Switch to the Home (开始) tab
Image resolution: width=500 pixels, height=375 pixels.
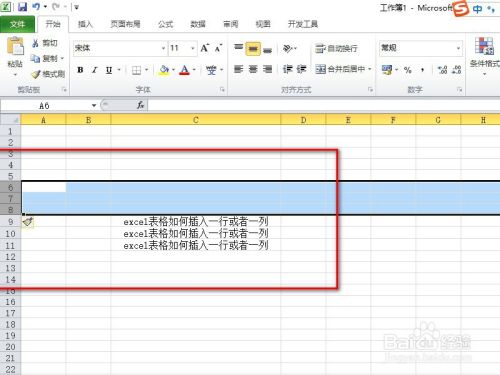tap(53, 24)
